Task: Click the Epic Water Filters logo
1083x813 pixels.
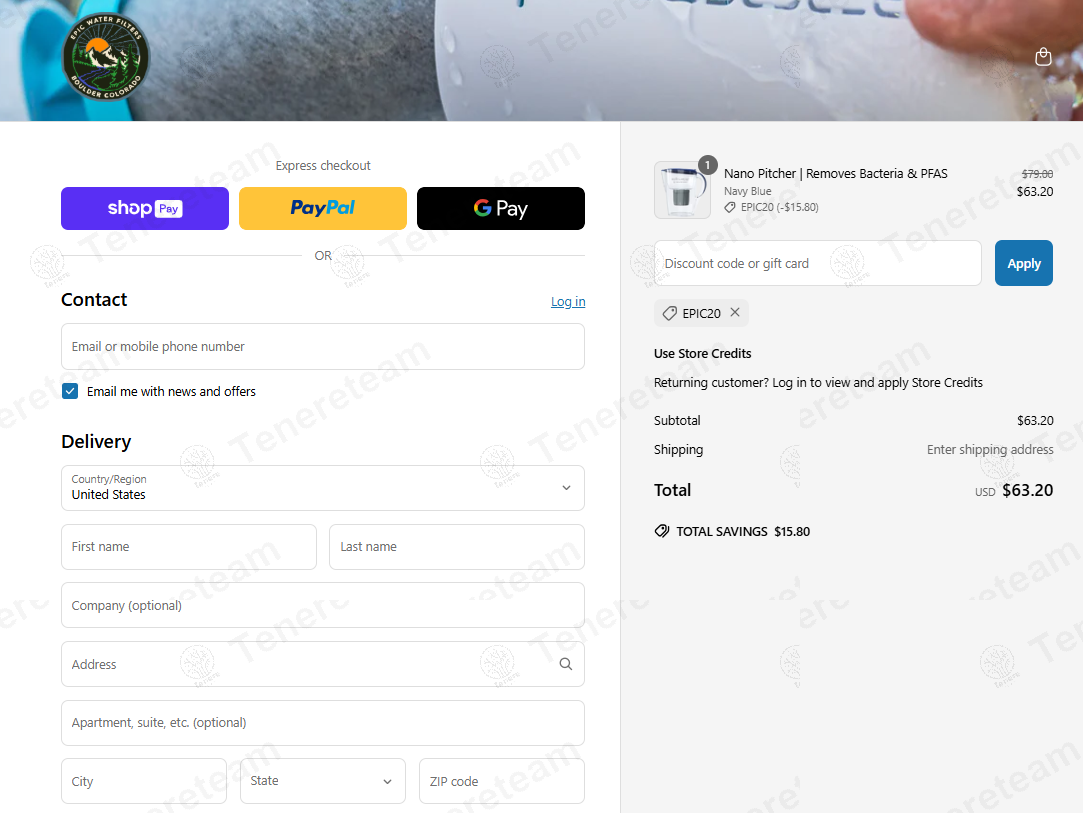Action: (106, 57)
